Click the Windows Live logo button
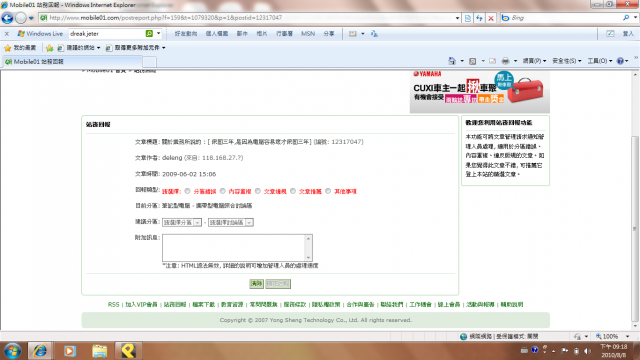The height and width of the screenshot is (360, 640). pyautogui.click(x=40, y=34)
